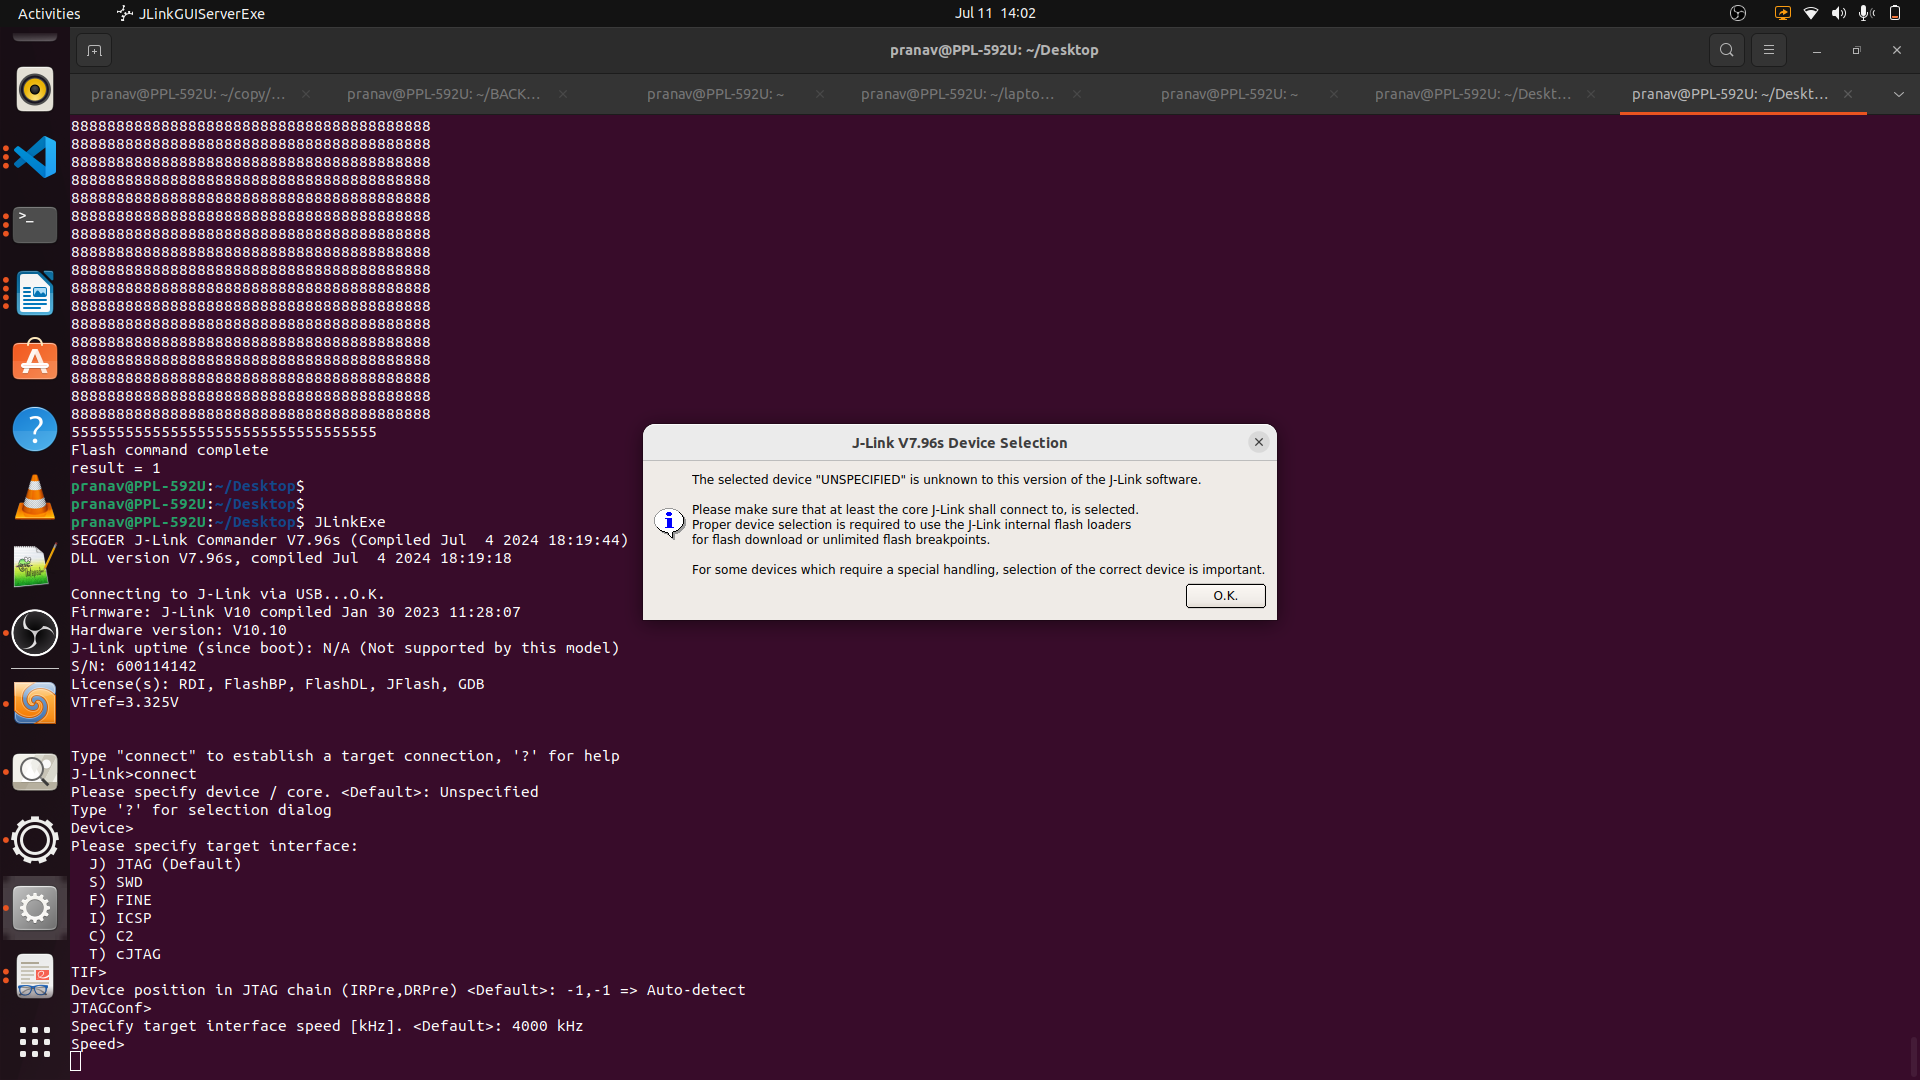The image size is (1920, 1080).
Task: Open the document viewer dock icon
Action: 35,976
